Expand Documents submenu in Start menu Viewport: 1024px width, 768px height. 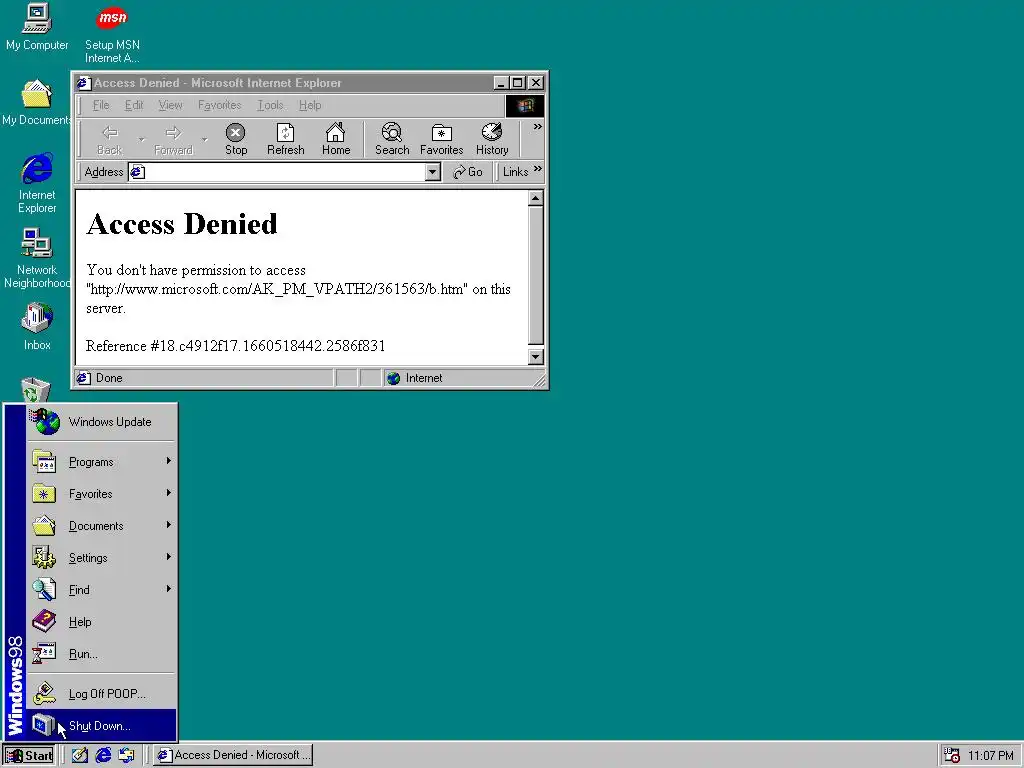pyautogui.click(x=101, y=526)
